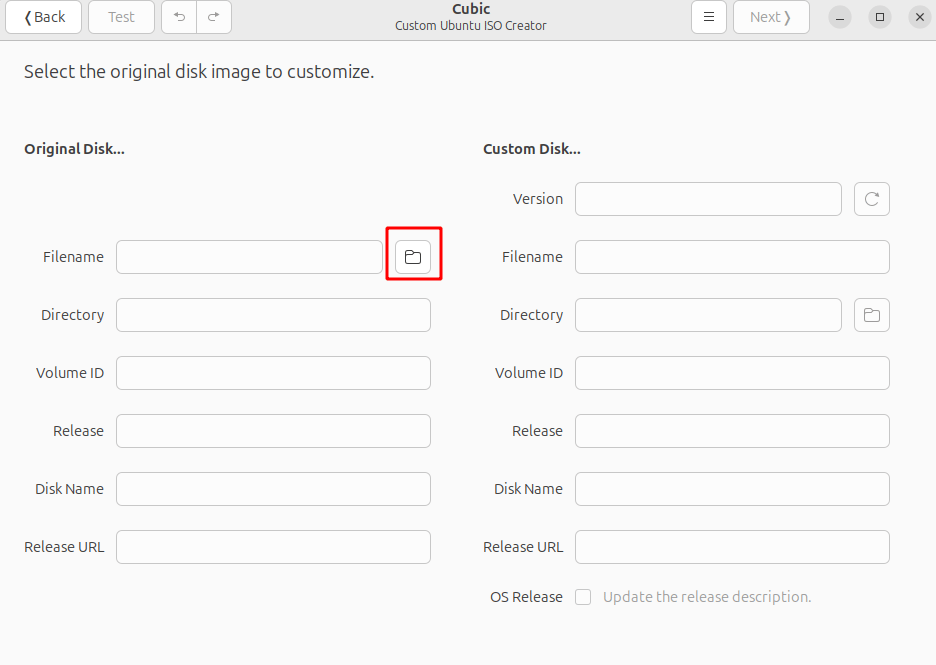
Task: Click the Test button
Action: [121, 17]
